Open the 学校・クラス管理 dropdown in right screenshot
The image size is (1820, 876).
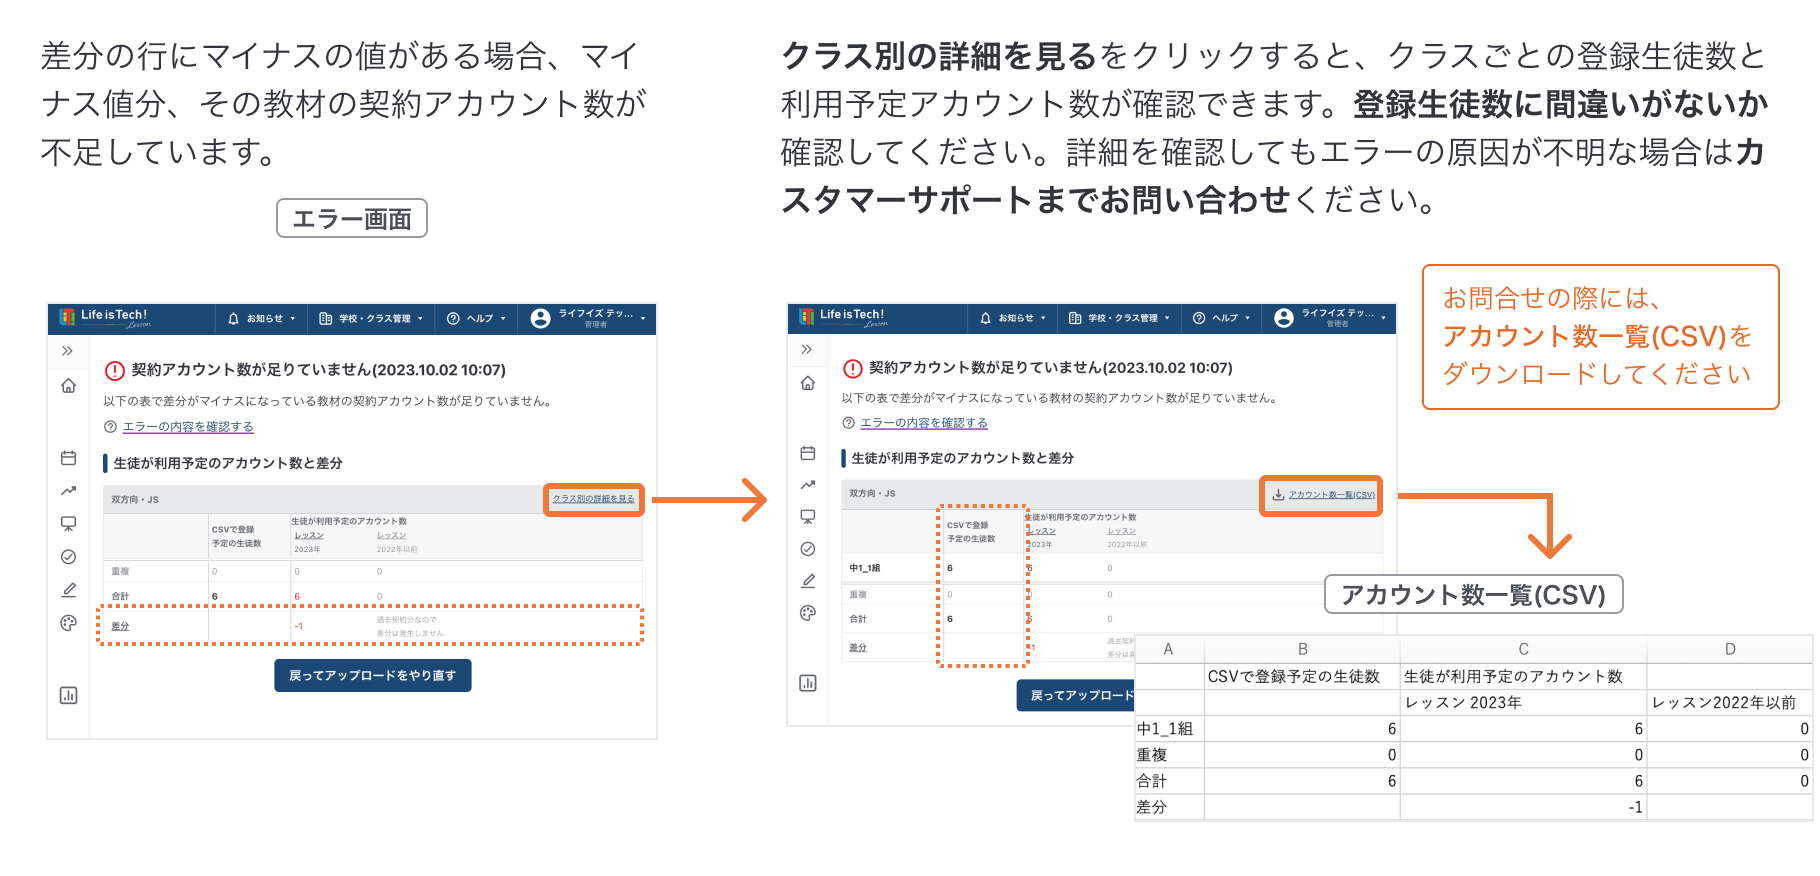tap(1118, 318)
